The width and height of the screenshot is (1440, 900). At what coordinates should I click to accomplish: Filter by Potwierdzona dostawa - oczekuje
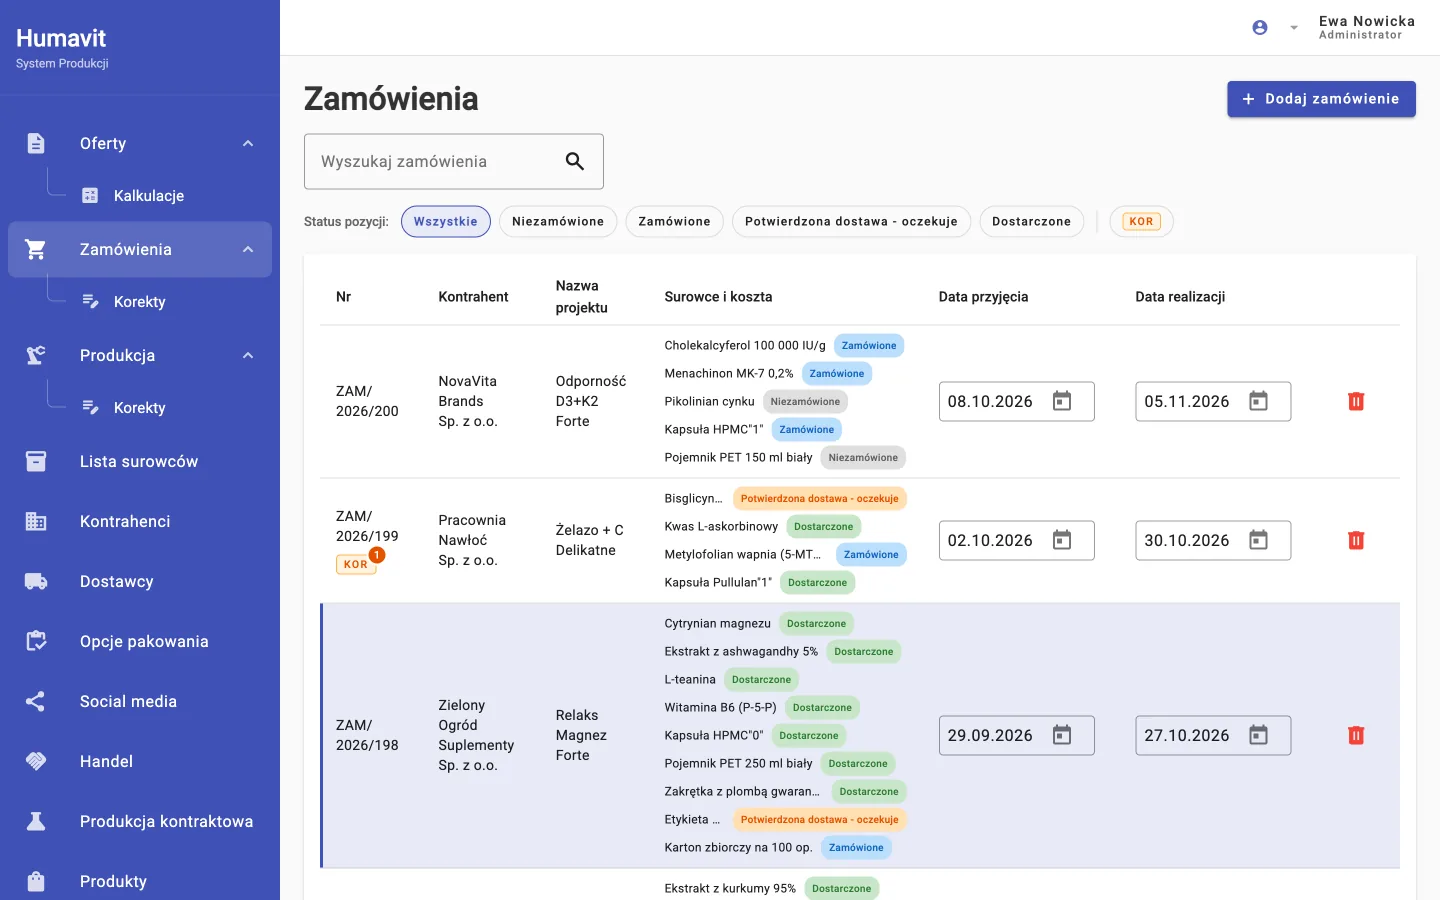click(851, 221)
